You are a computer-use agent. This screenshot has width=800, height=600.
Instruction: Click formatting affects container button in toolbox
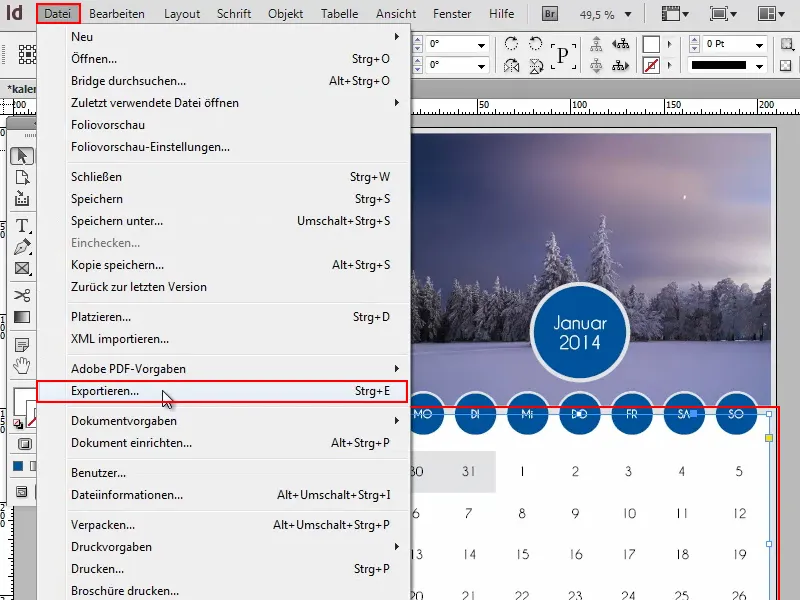point(24,444)
